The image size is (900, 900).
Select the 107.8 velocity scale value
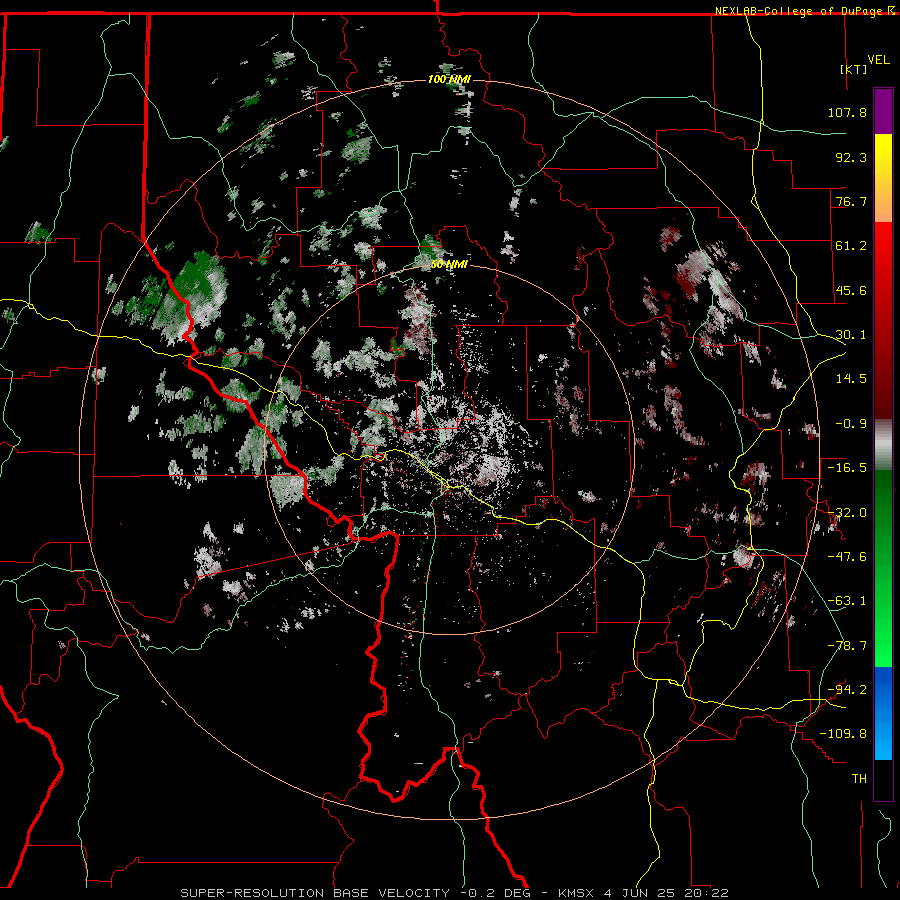click(847, 112)
